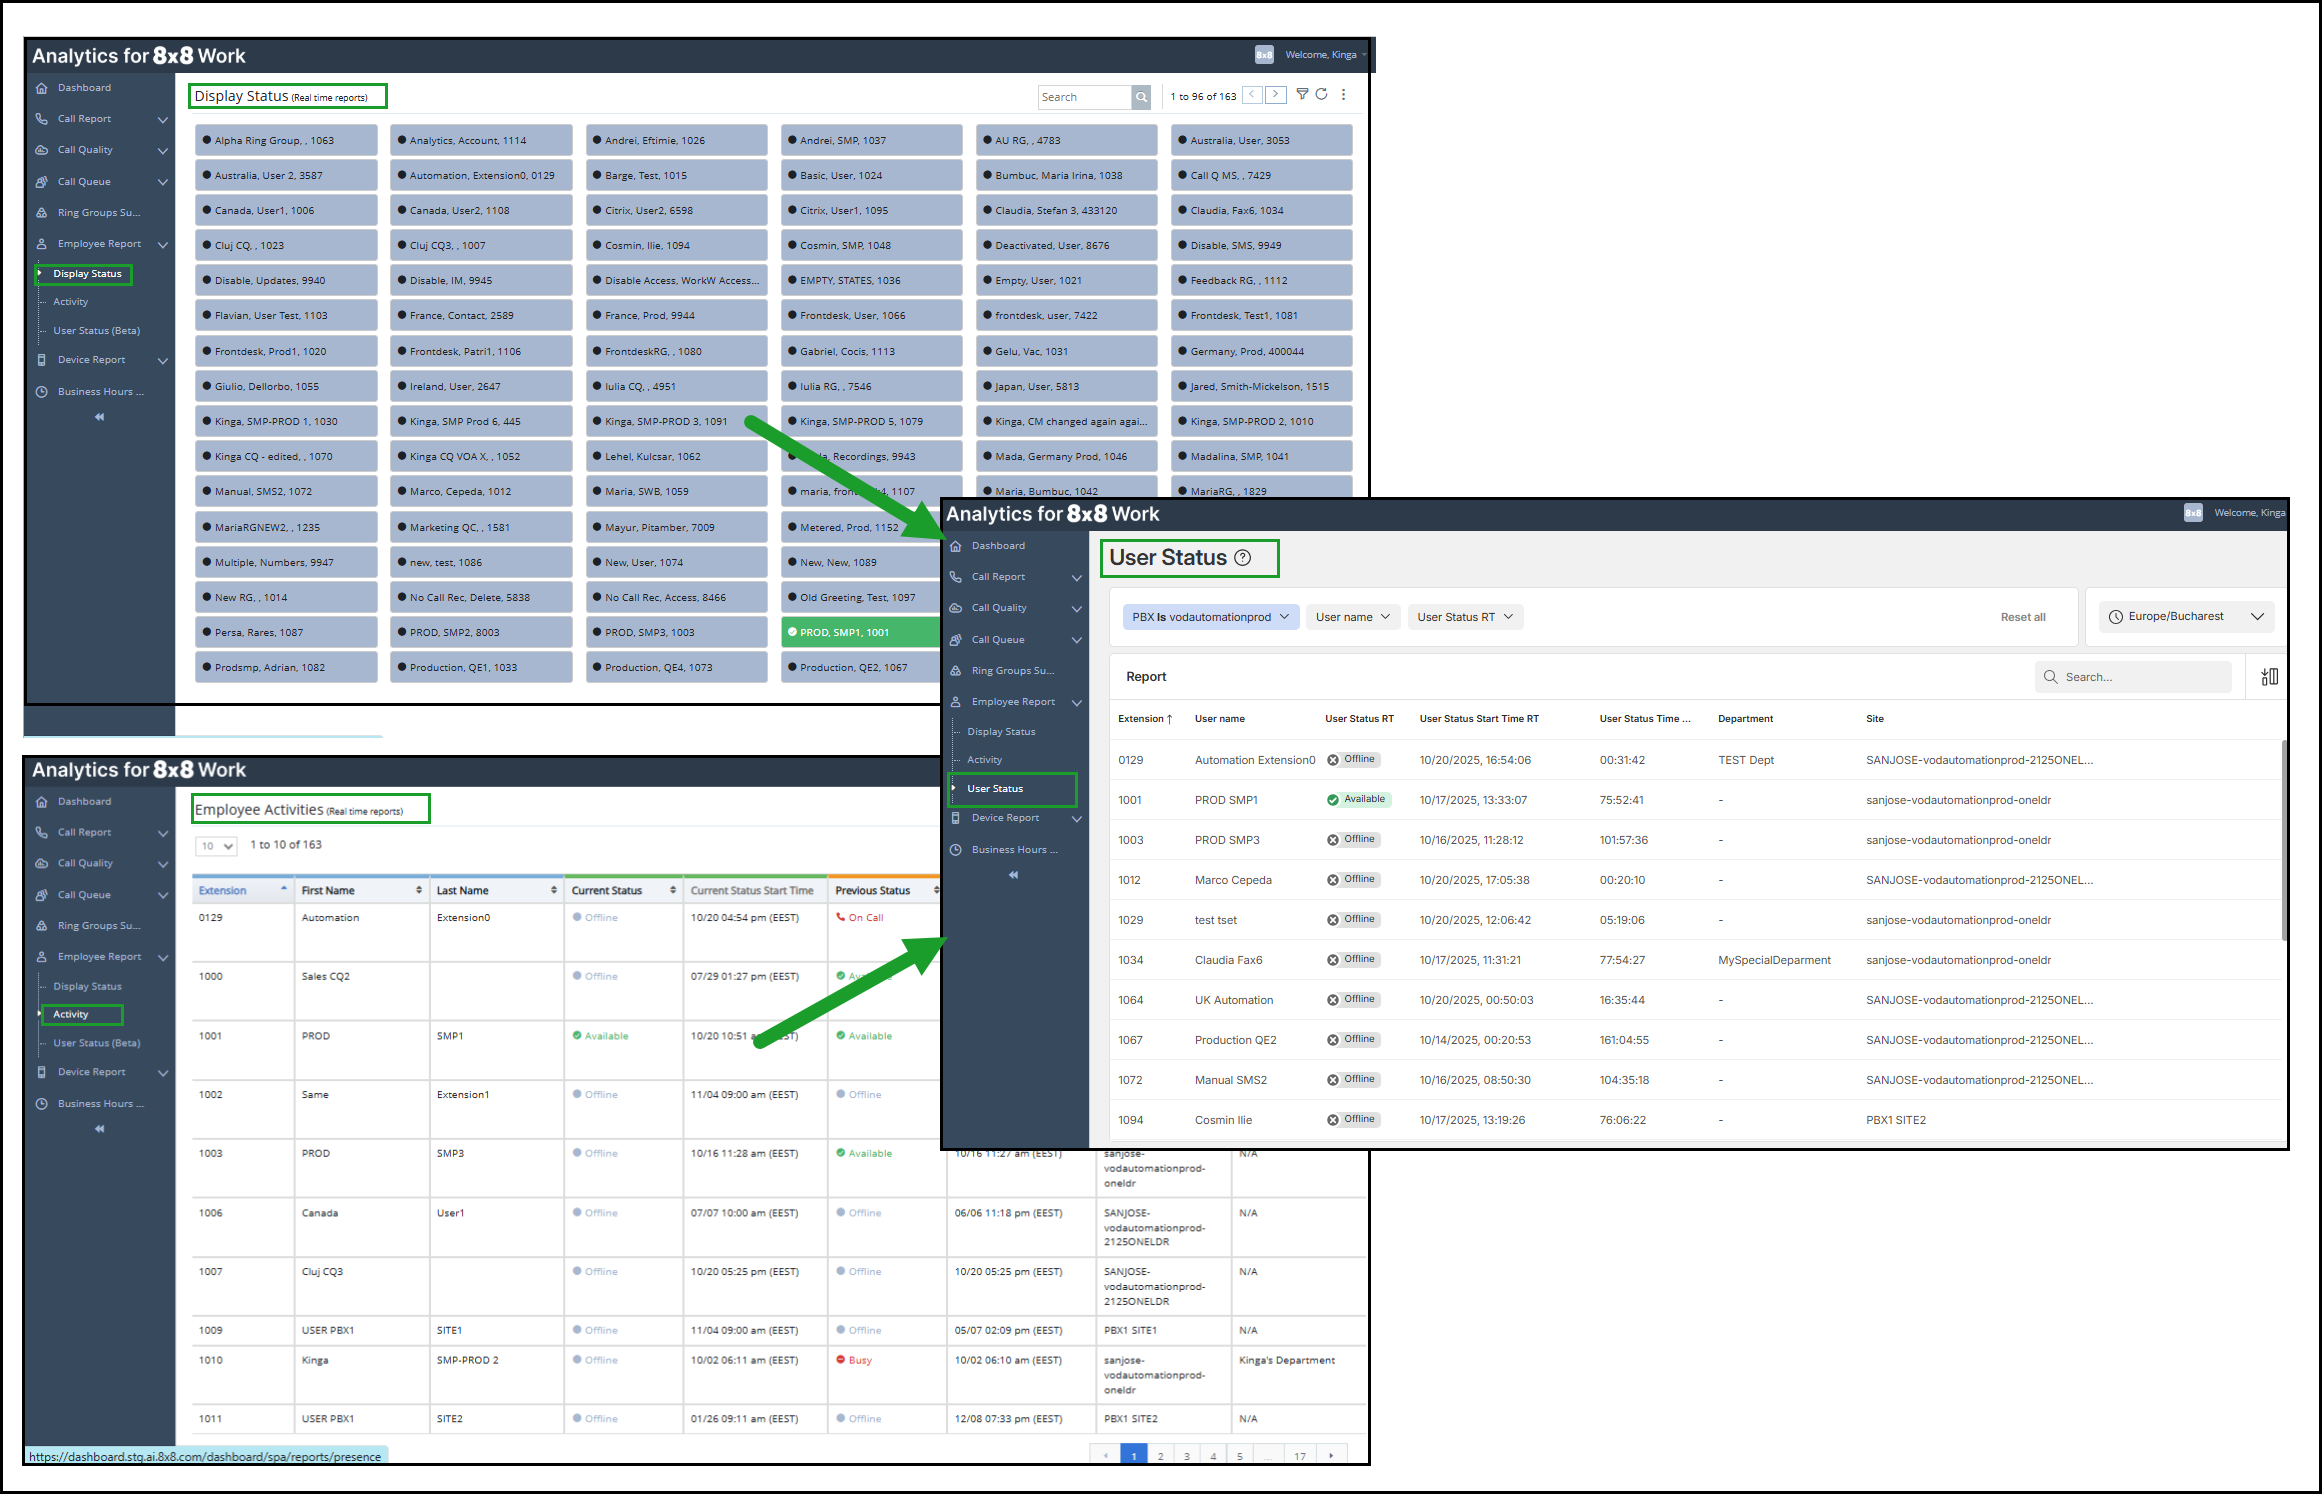Sort by User Status Start Time RT column
Image resolution: width=2324 pixels, height=1494 pixels.
[1479, 719]
